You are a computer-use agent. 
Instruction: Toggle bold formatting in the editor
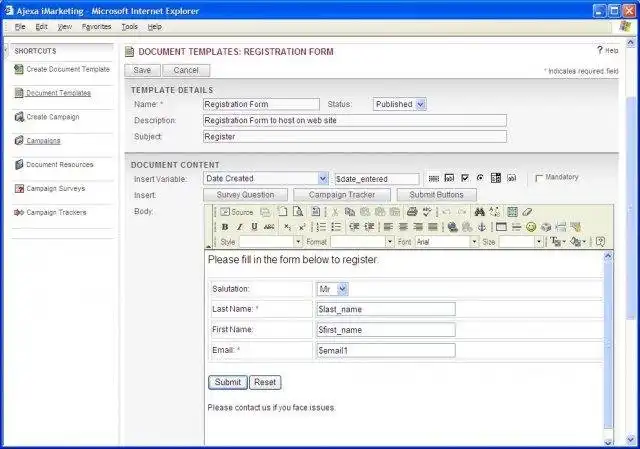coord(224,227)
